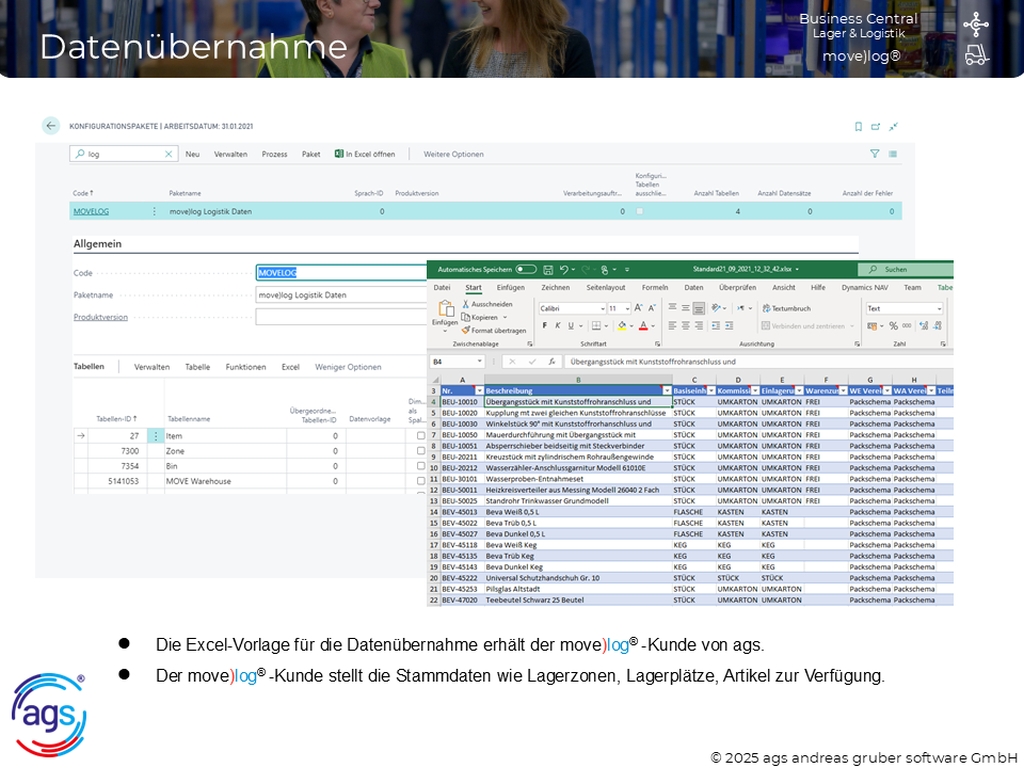Open the Seitenlayout tab
Screen dimensions: 1024x768
(605, 287)
